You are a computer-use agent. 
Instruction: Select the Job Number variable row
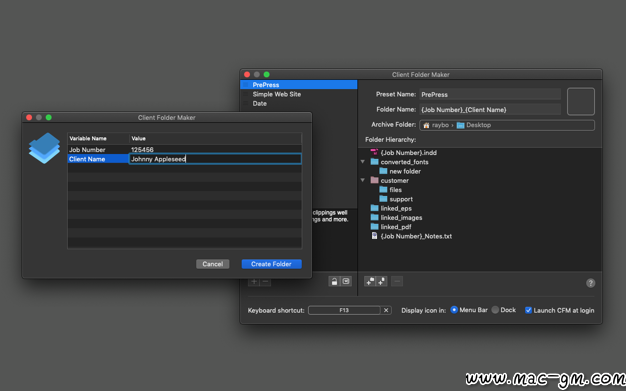[x=184, y=150]
